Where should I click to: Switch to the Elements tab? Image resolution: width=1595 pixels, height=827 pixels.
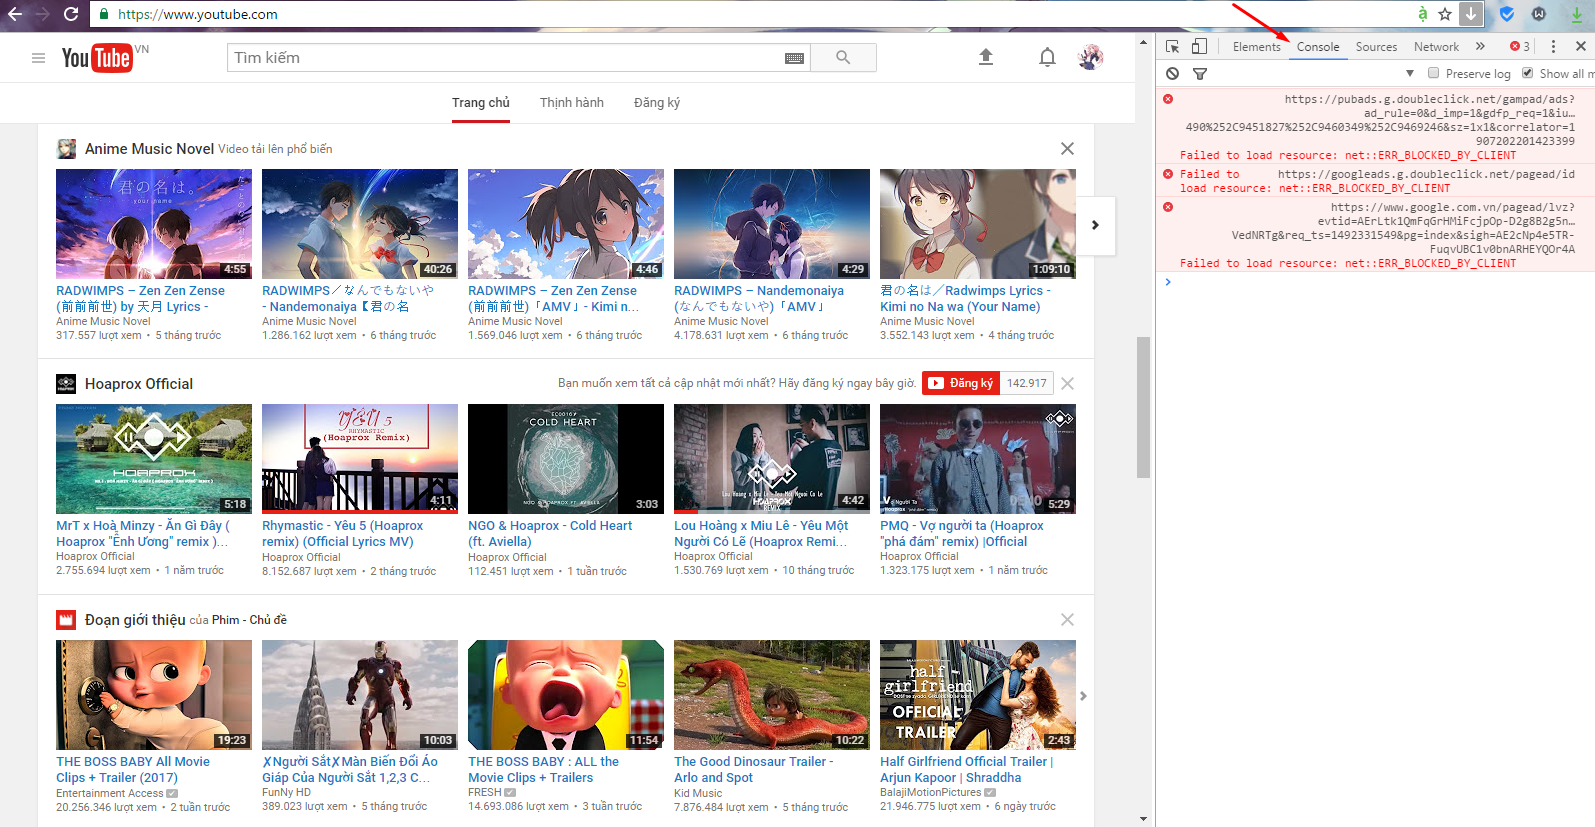(1257, 47)
